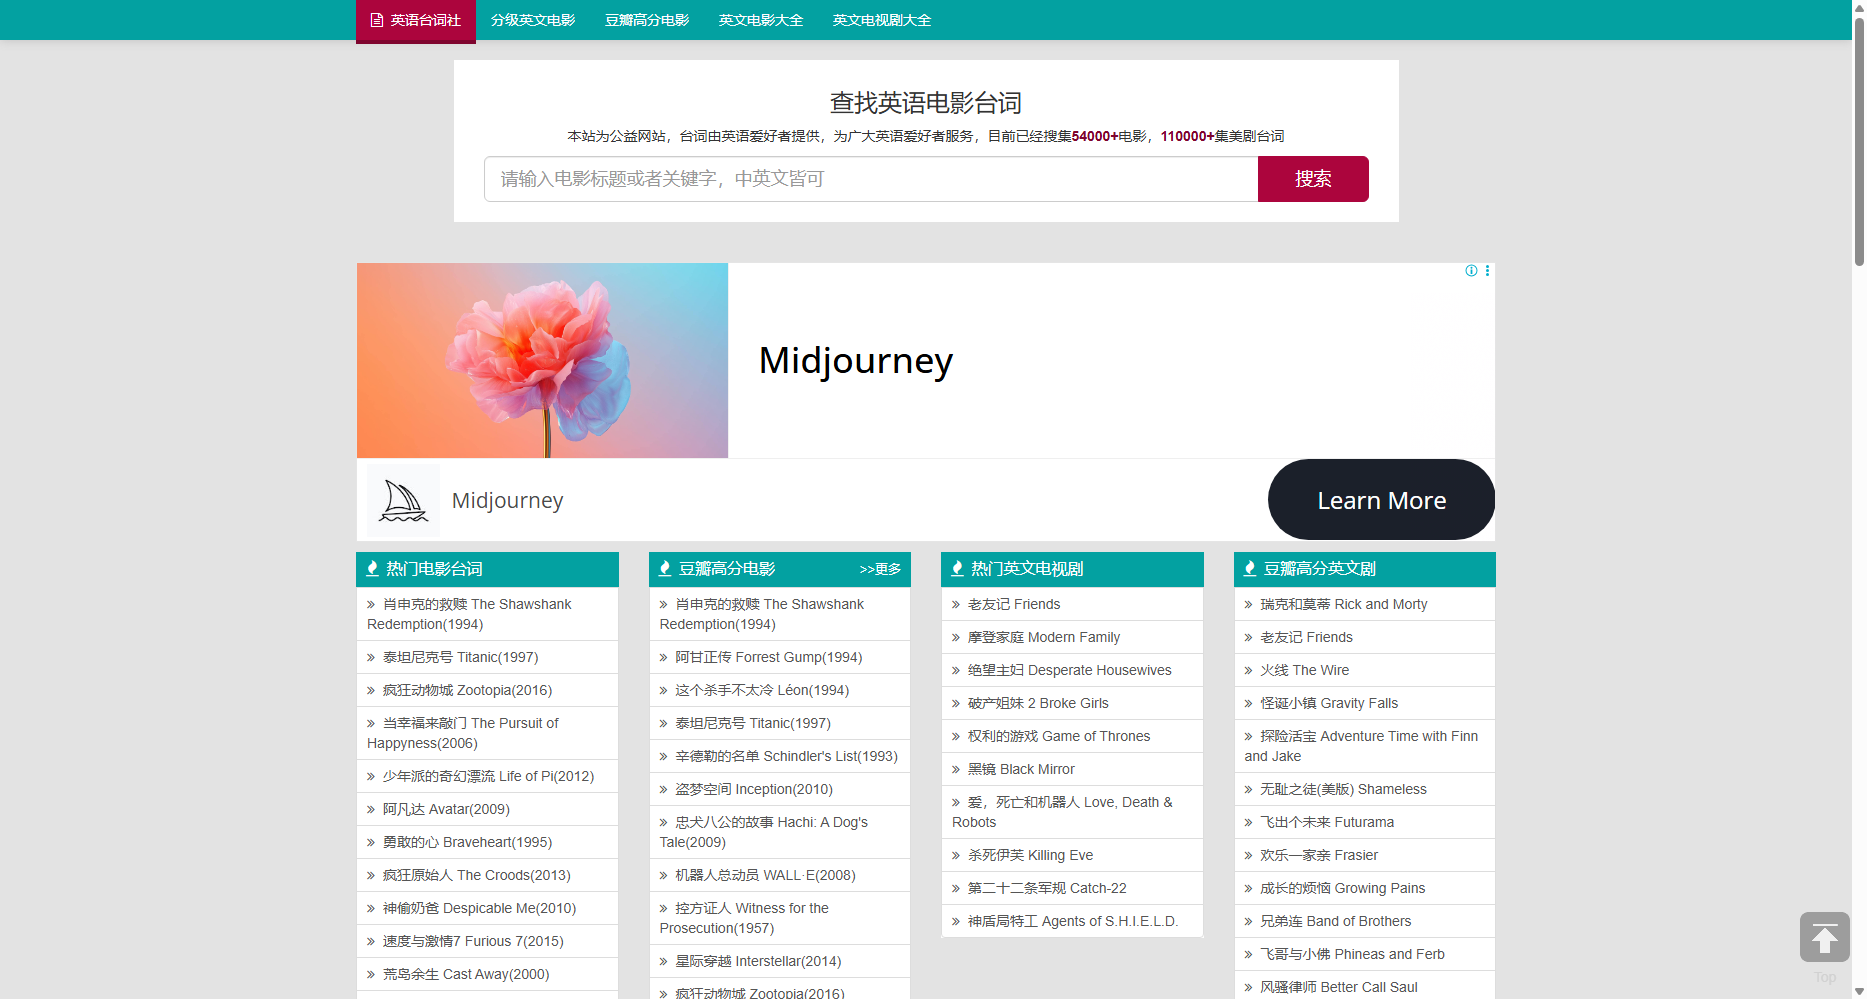The width and height of the screenshot is (1867, 999).
Task: Open Adventure Time with Finn and Jake
Action: pyautogui.click(x=1361, y=746)
